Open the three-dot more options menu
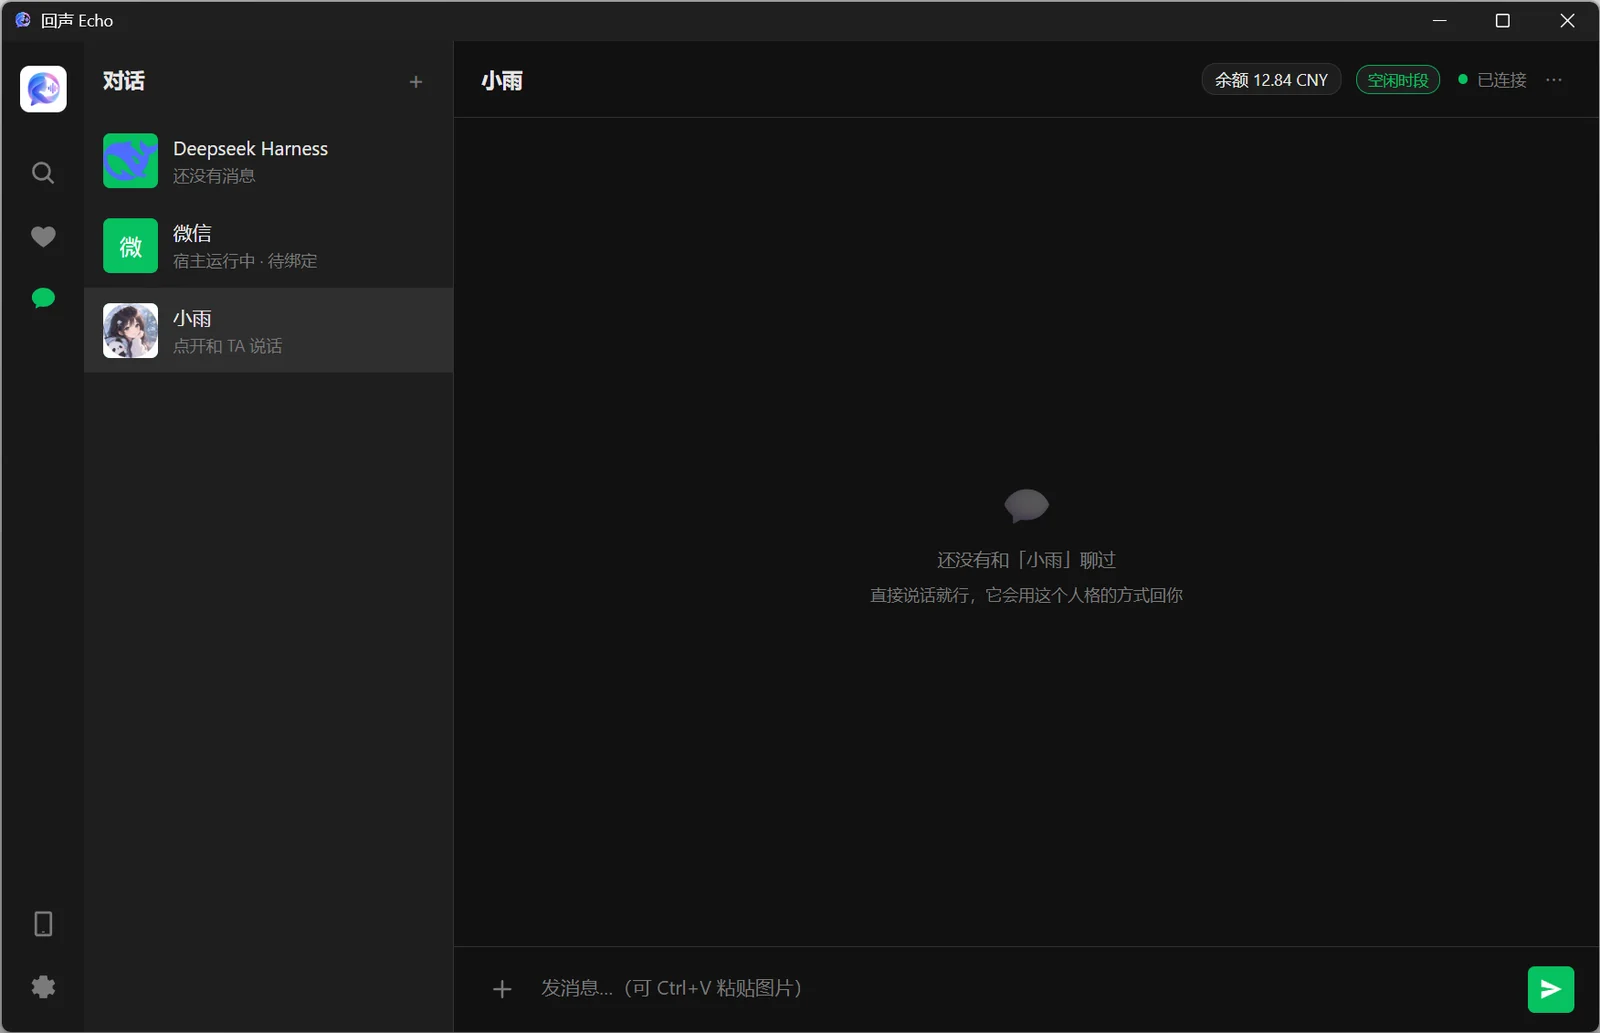The height and width of the screenshot is (1033, 1600). tap(1554, 80)
